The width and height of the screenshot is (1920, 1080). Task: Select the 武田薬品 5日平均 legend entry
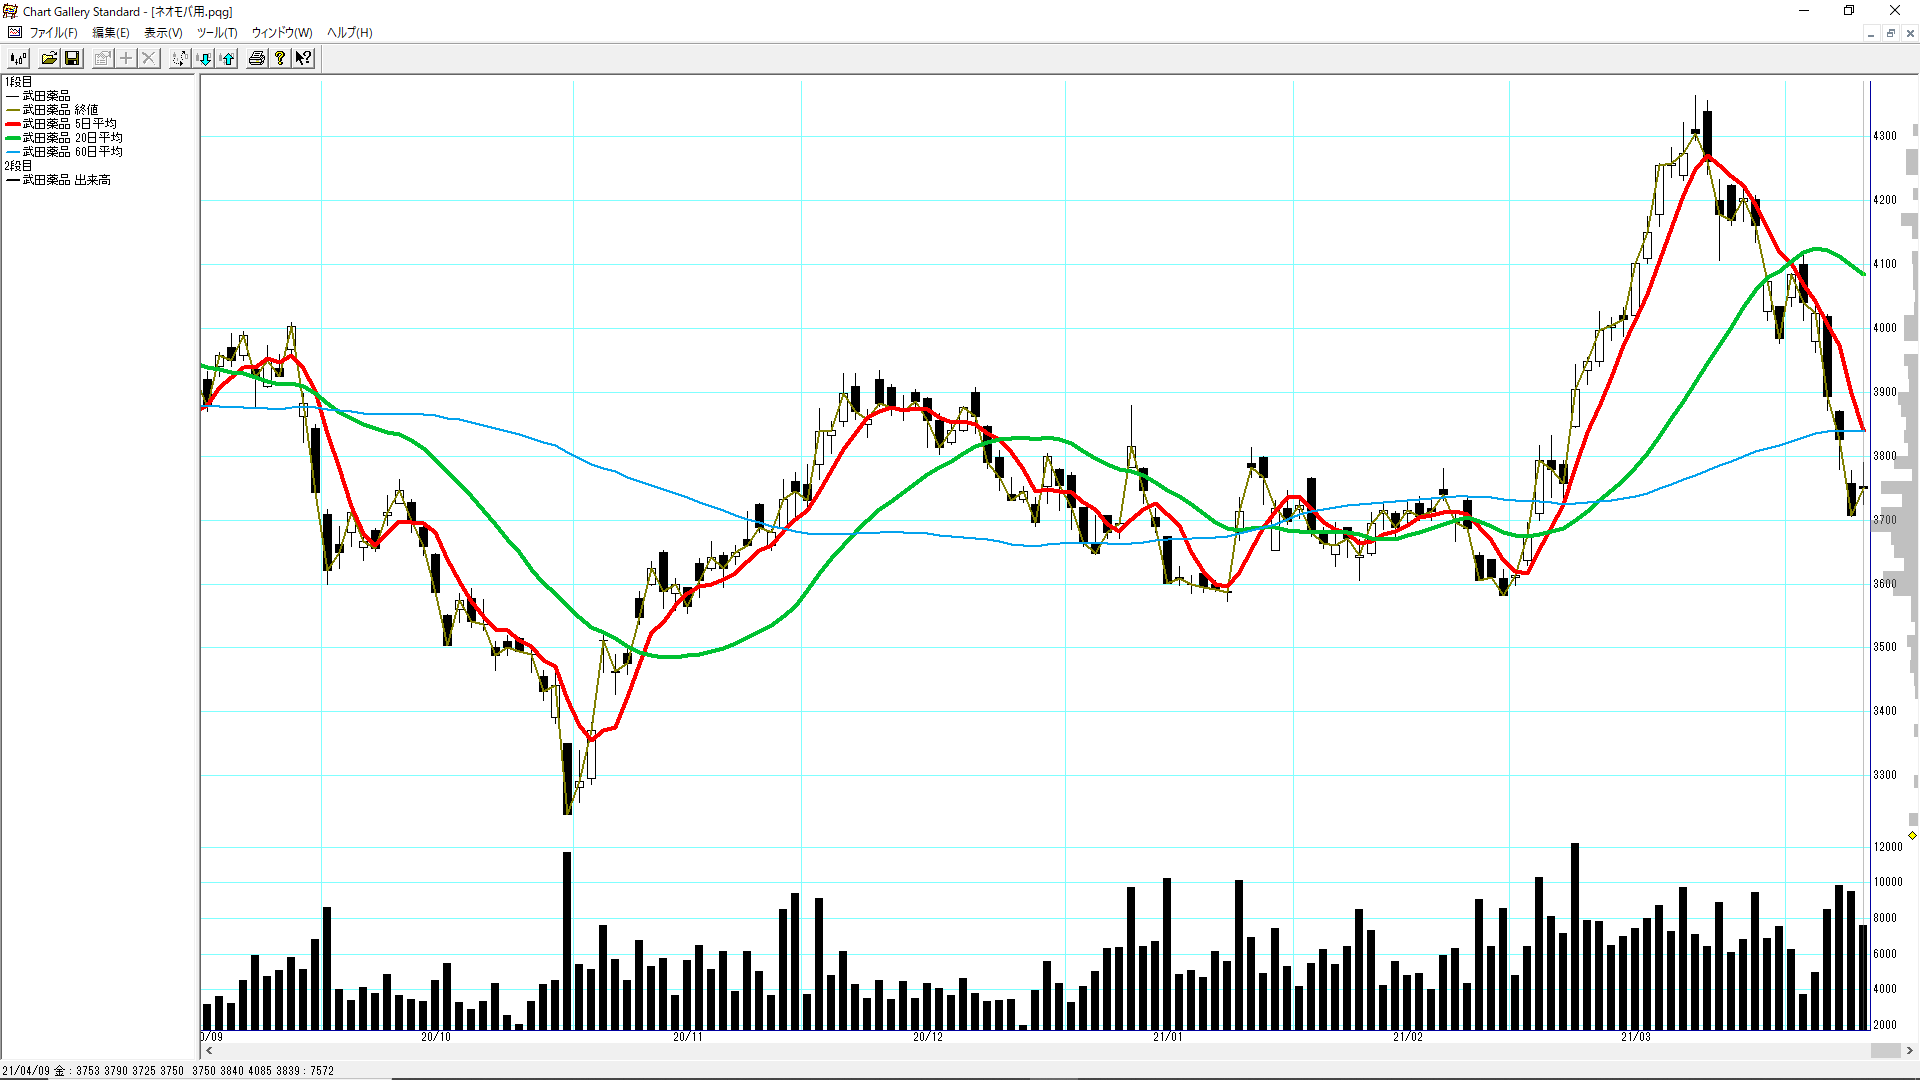pyautogui.click(x=68, y=124)
